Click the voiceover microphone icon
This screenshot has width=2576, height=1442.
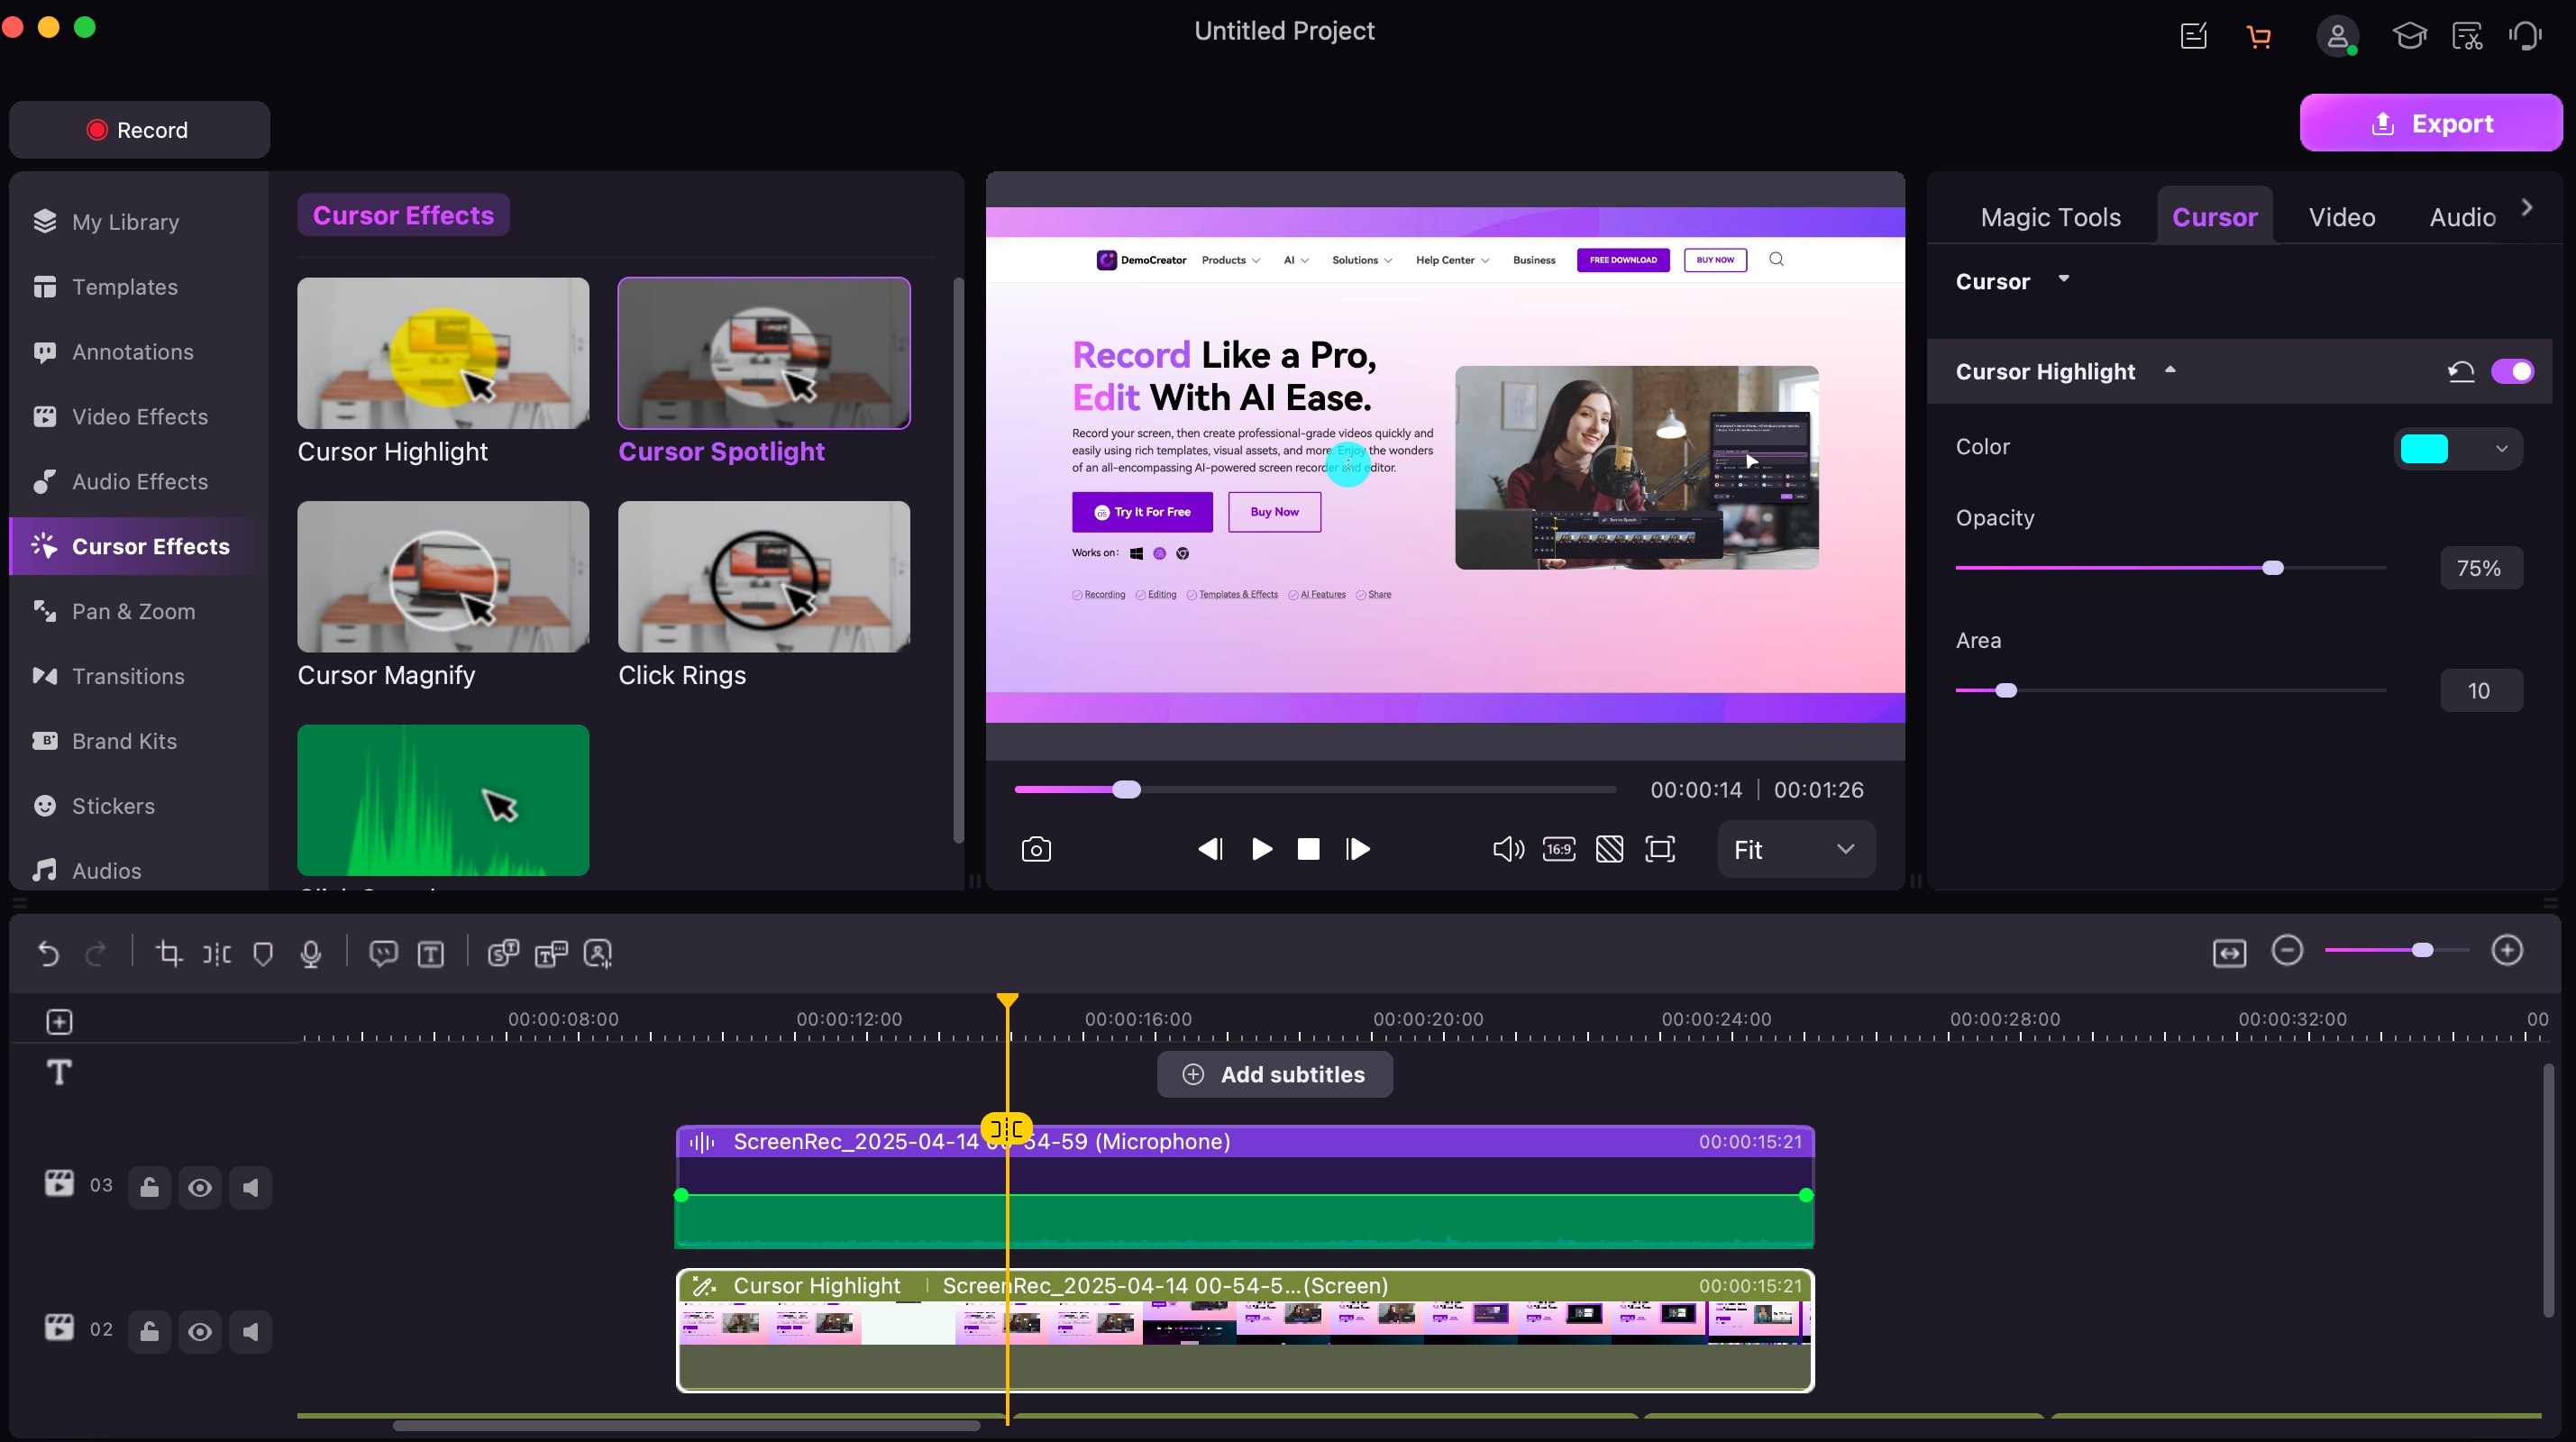[x=311, y=953]
